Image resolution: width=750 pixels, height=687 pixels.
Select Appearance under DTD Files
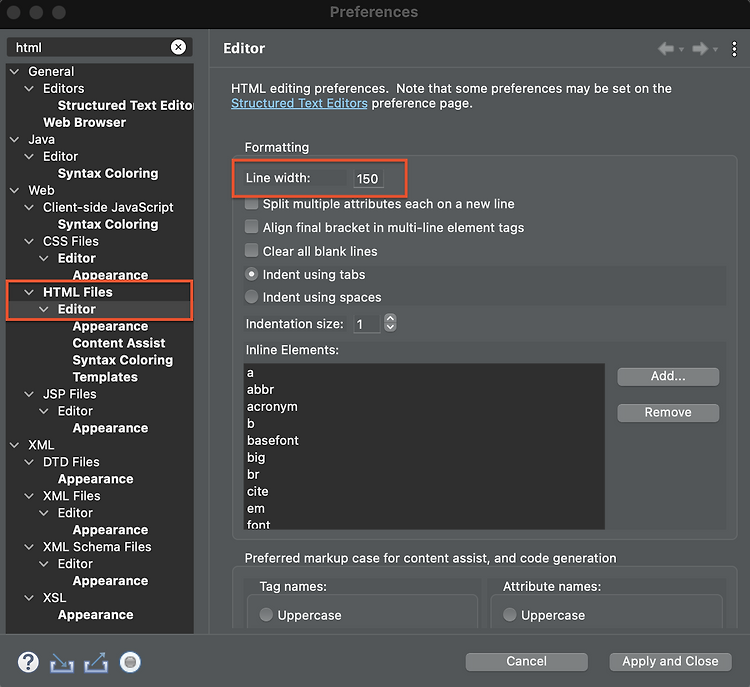(95, 478)
